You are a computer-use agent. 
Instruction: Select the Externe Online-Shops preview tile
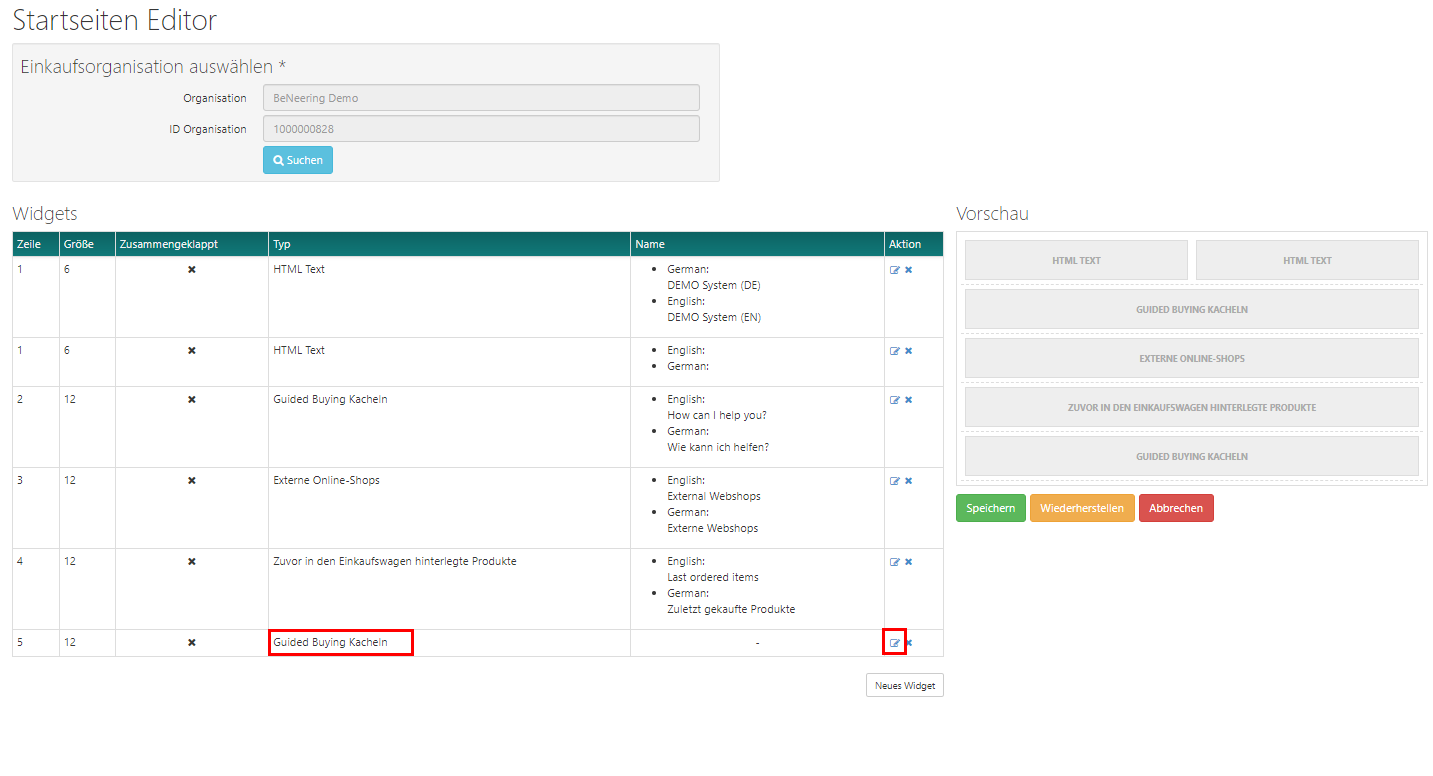tap(1191, 358)
